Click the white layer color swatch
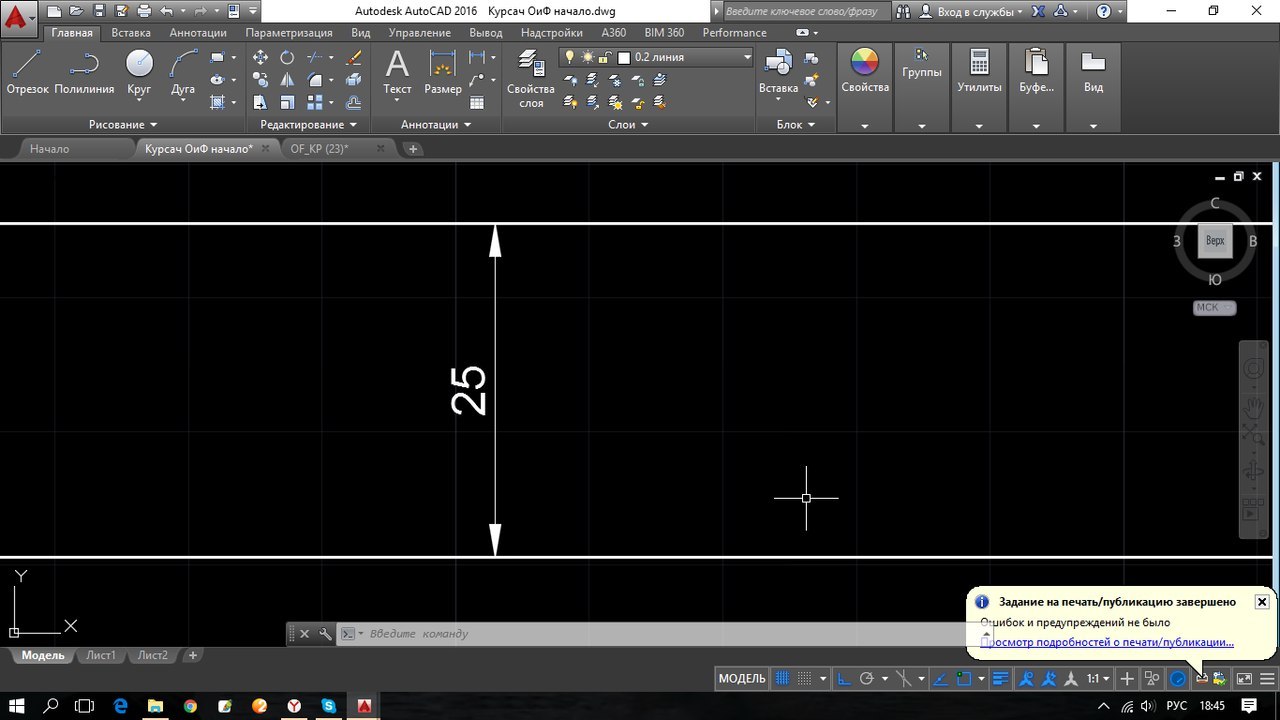 point(624,58)
